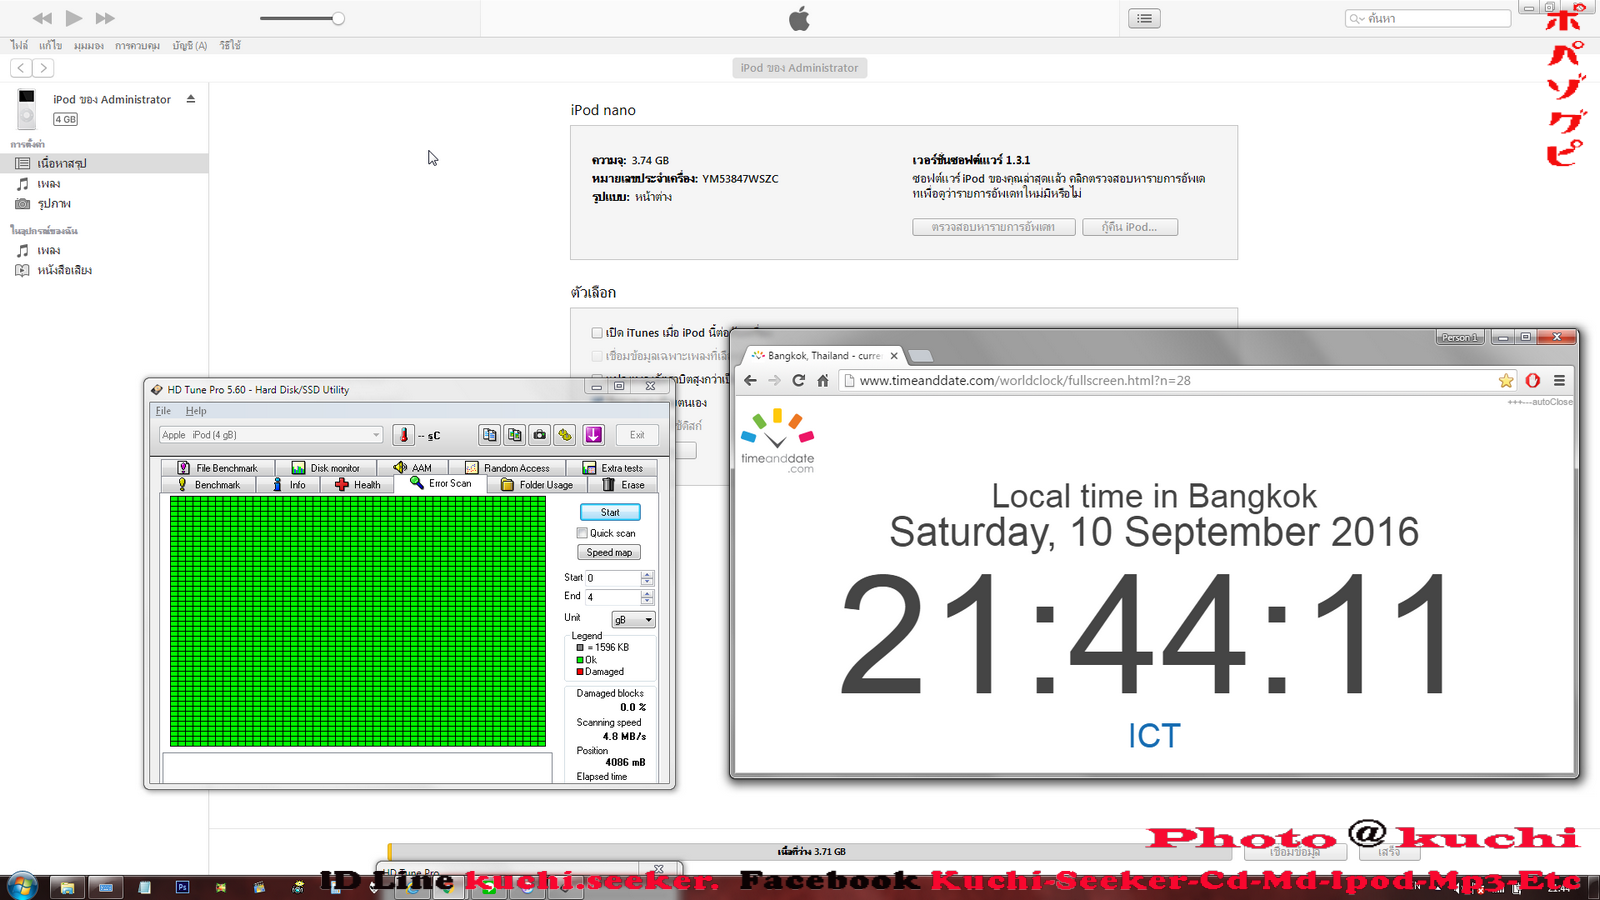Click the กู้คืน iPod... restore button
This screenshot has width=1600, height=900.
[x=1129, y=227]
